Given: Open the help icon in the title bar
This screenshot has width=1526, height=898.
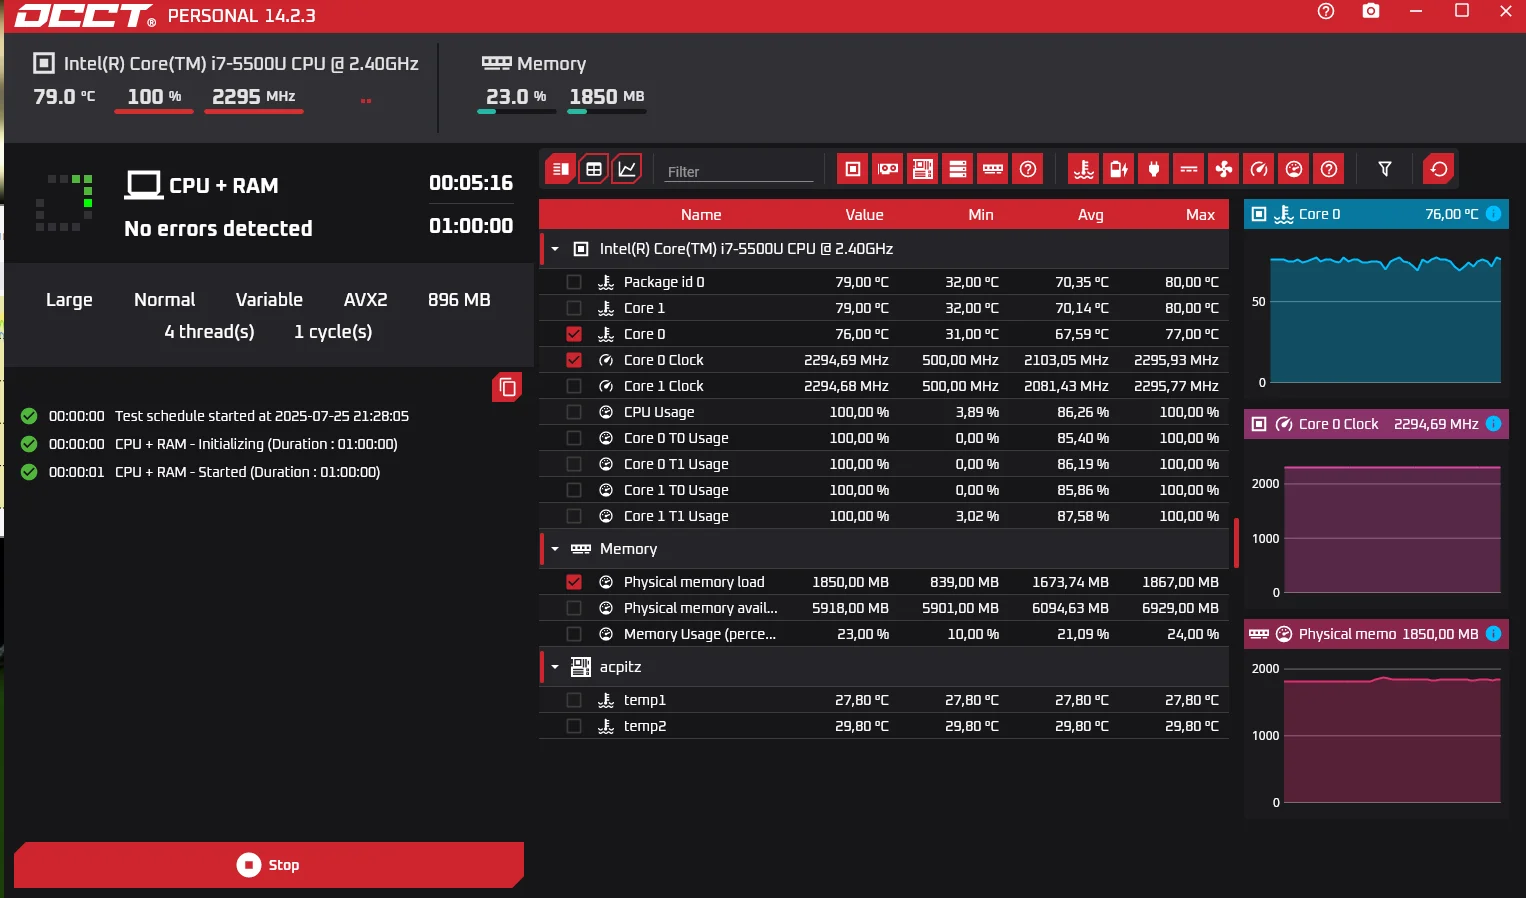Looking at the screenshot, I should [x=1326, y=11].
